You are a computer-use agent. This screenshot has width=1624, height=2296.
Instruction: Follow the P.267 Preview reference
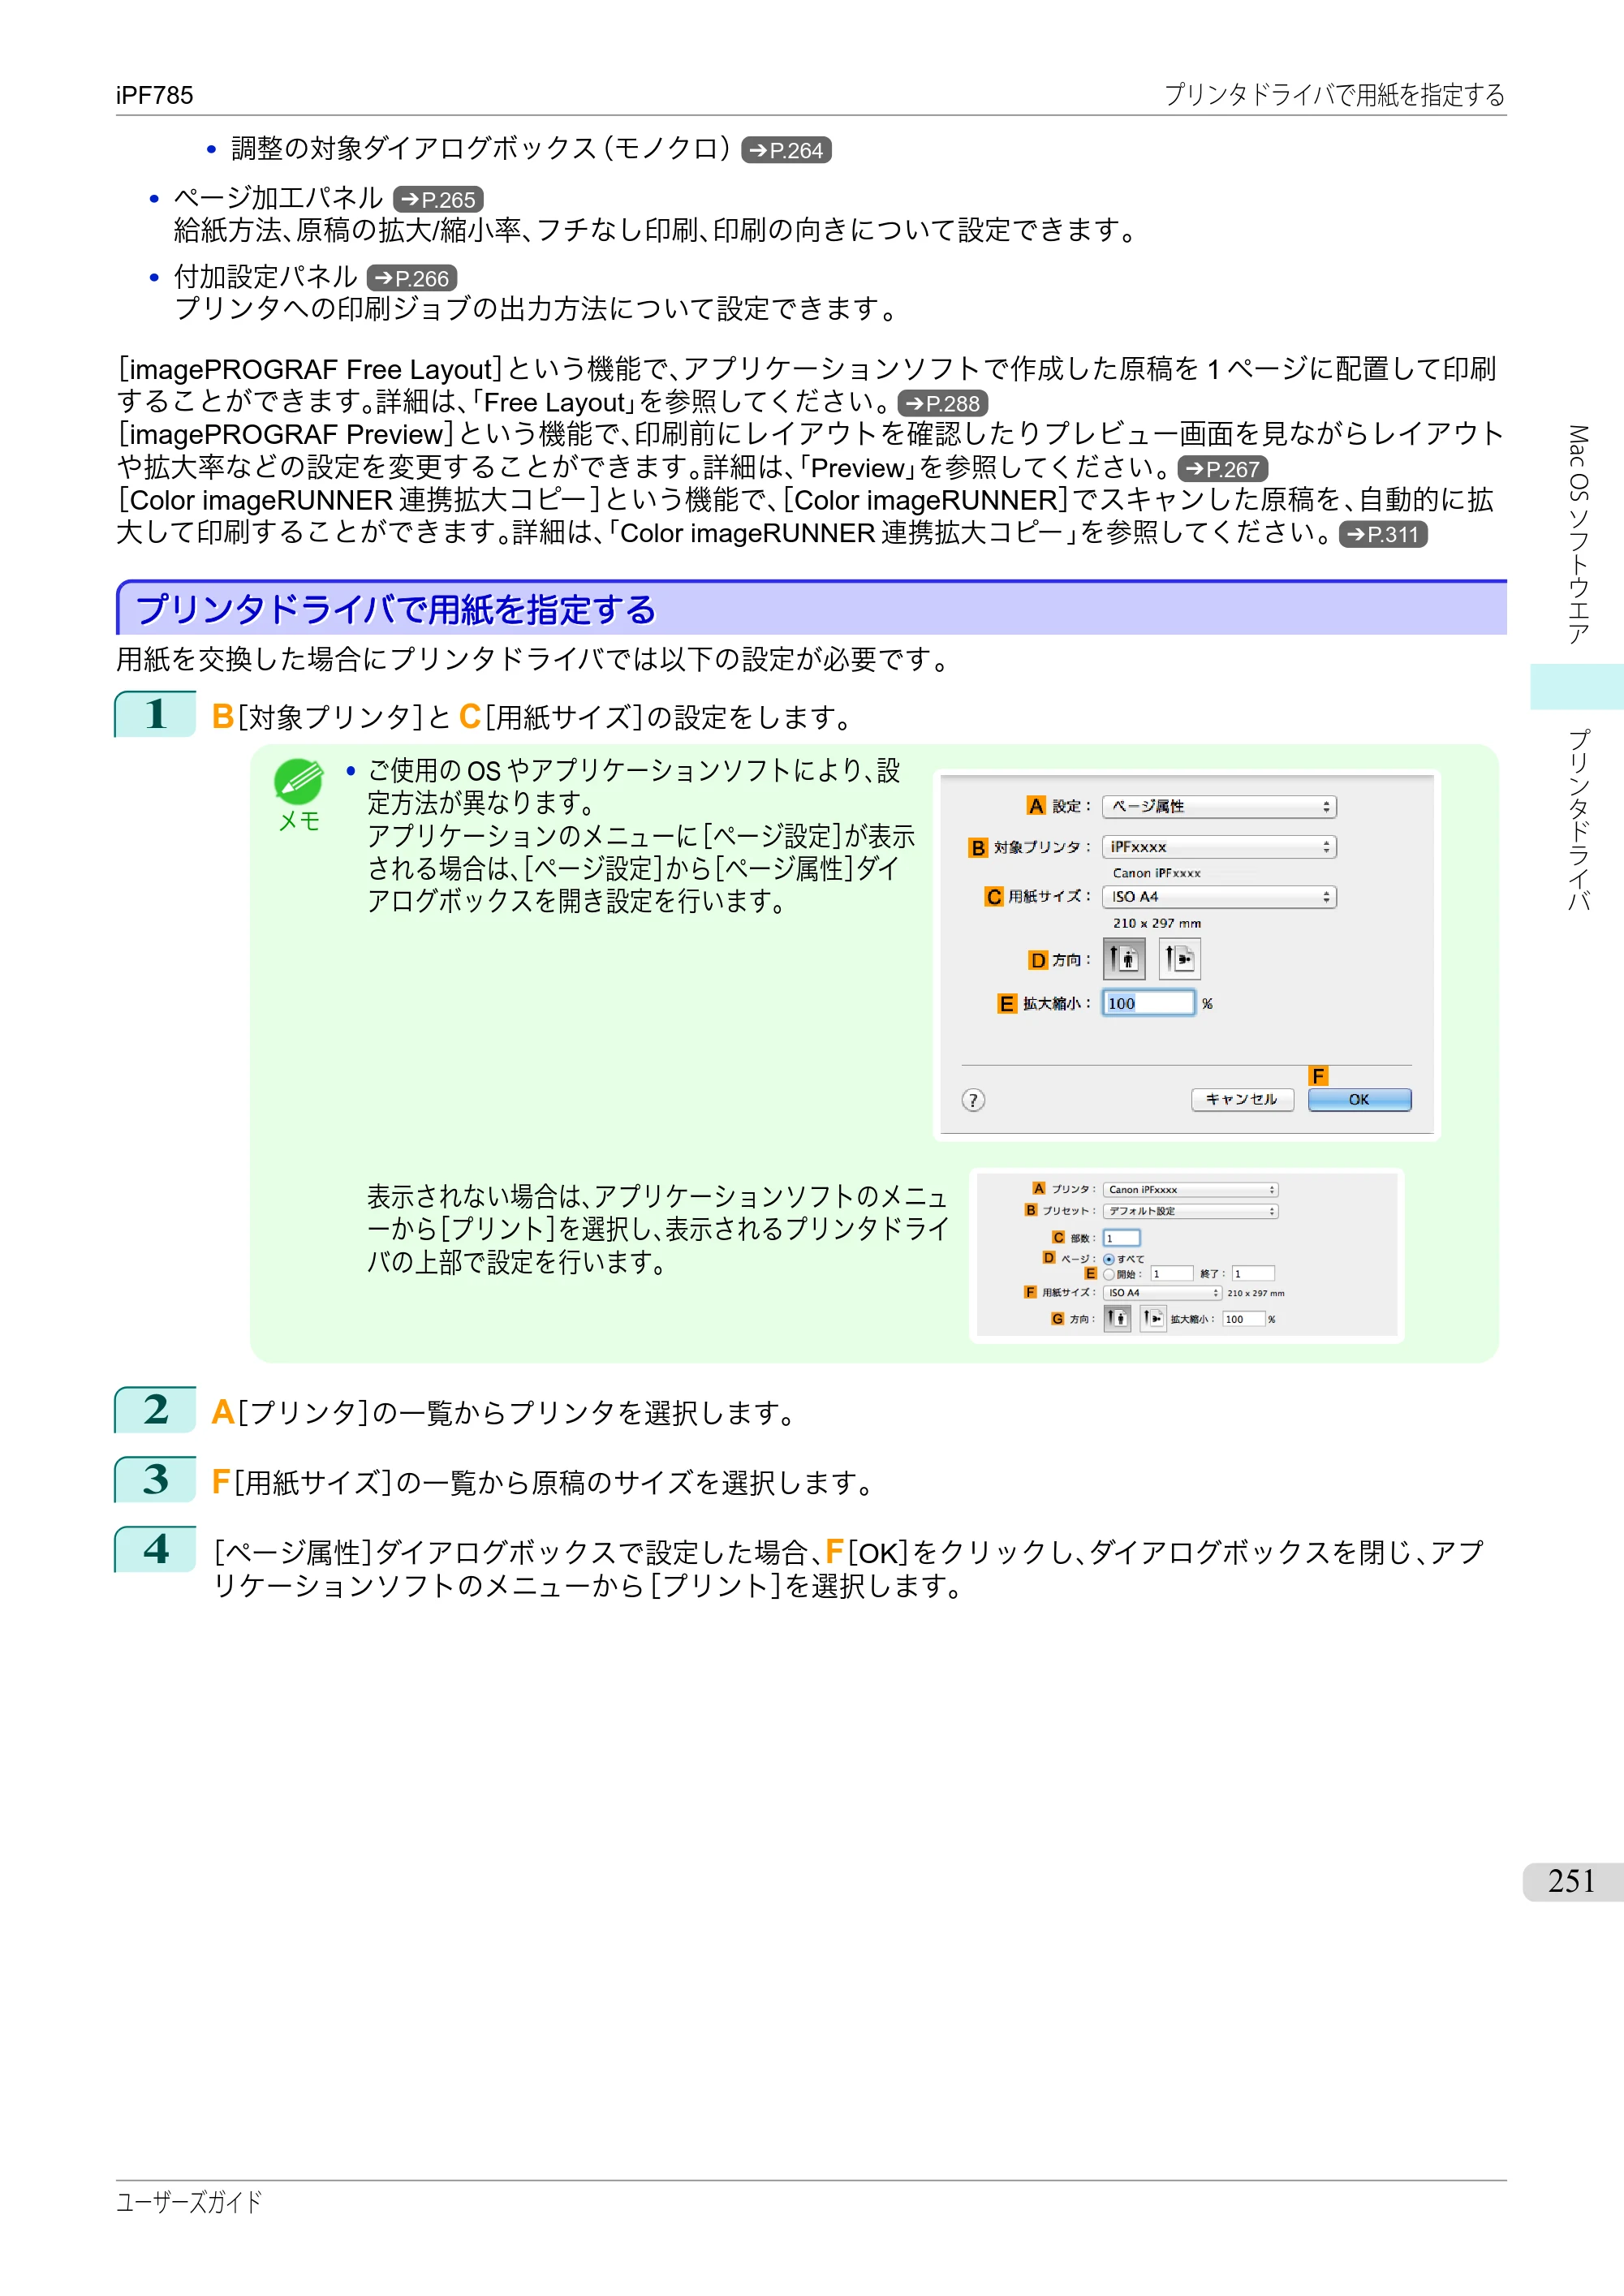click(1223, 468)
